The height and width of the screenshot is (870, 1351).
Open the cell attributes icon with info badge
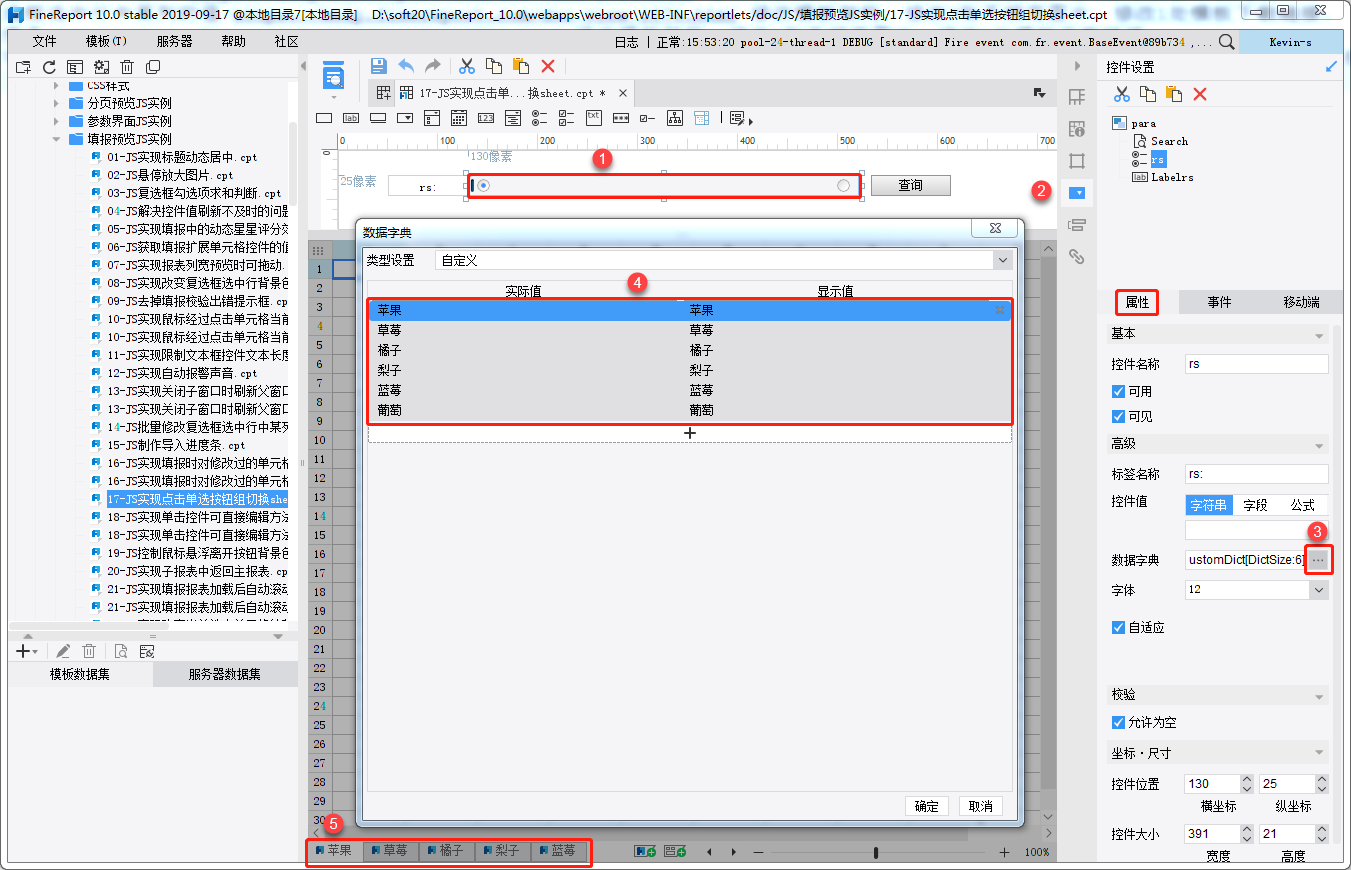tap(1077, 128)
